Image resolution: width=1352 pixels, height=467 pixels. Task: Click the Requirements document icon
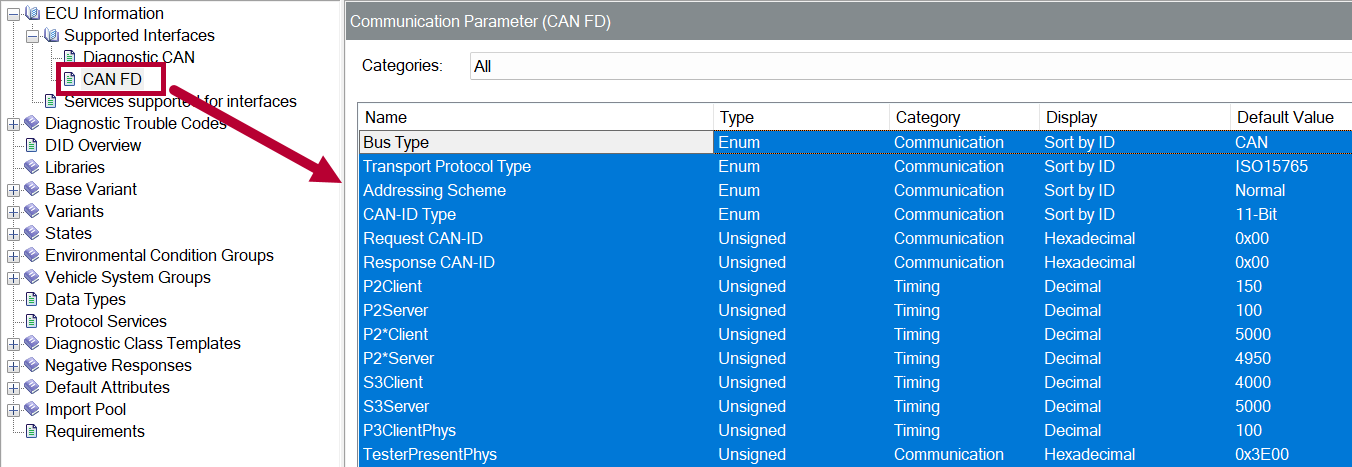[32, 431]
